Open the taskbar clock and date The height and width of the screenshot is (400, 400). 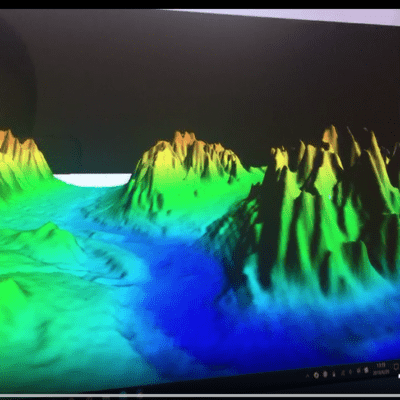[x=381, y=369]
